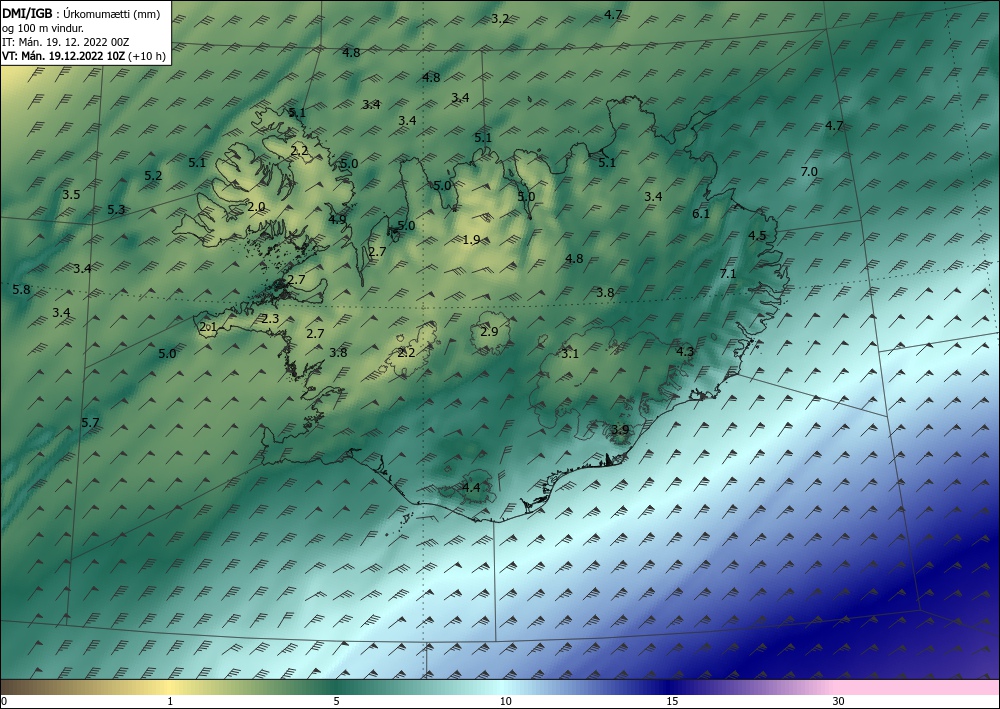Click the 5.2 value west of the Westfjords
This screenshot has height=709, width=1000.
[x=153, y=176]
